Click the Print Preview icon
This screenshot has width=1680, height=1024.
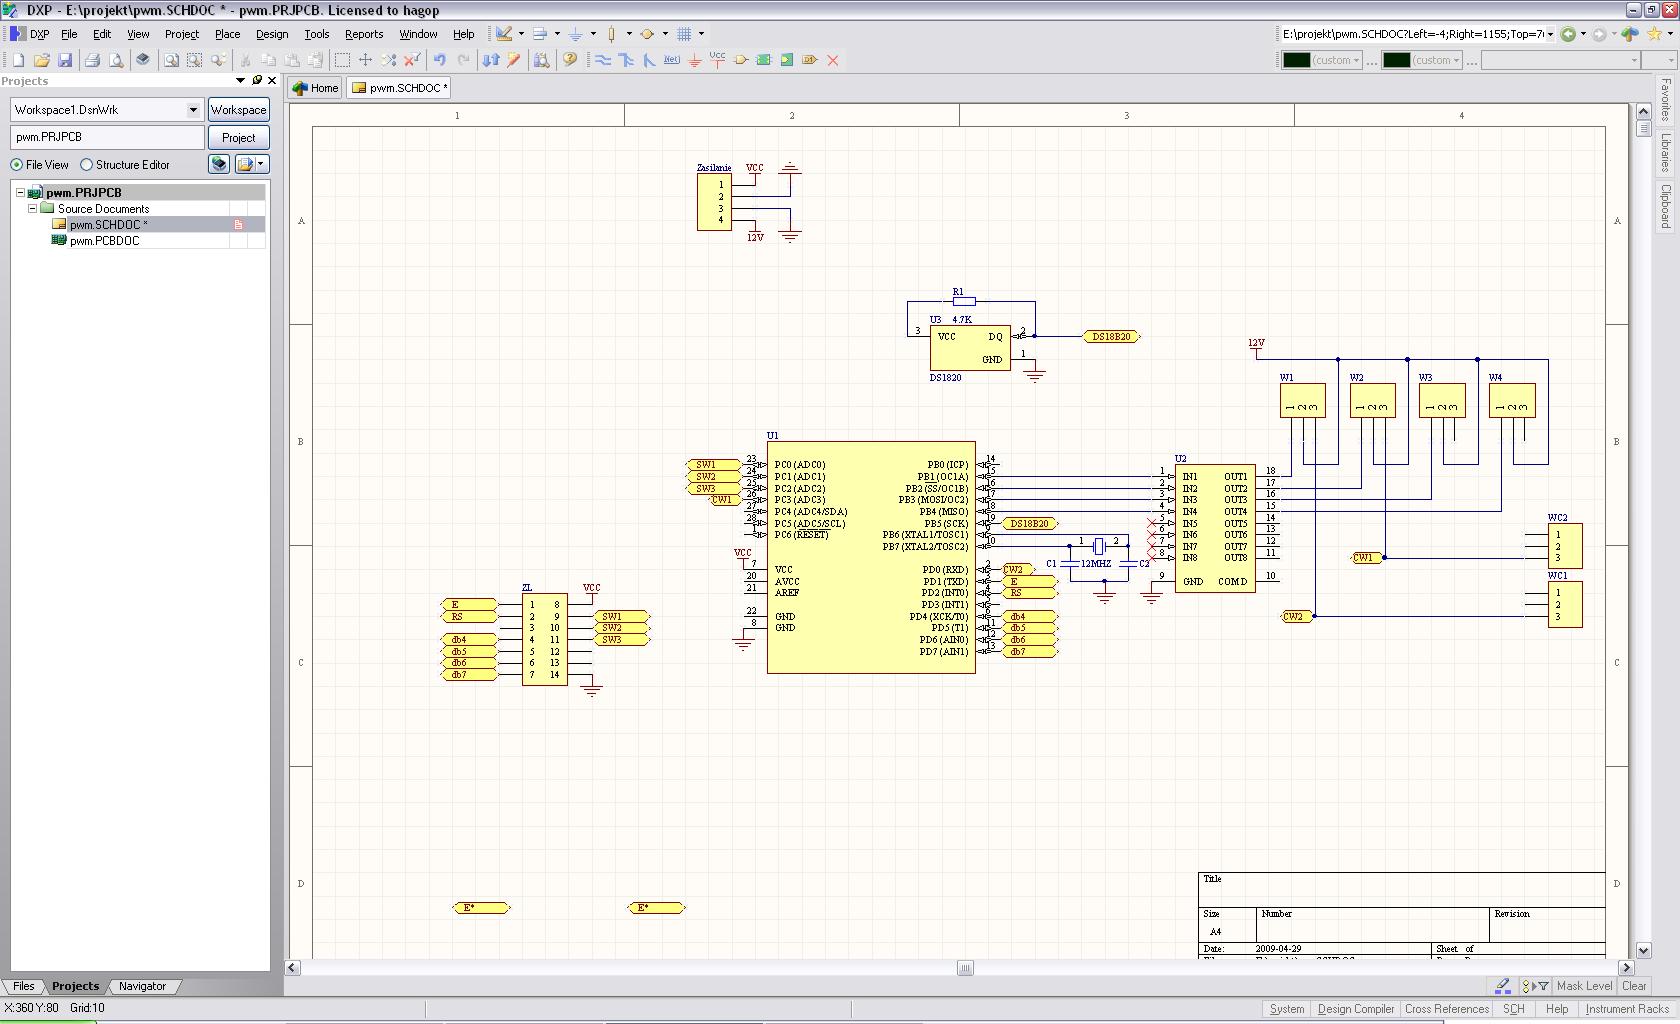[116, 60]
